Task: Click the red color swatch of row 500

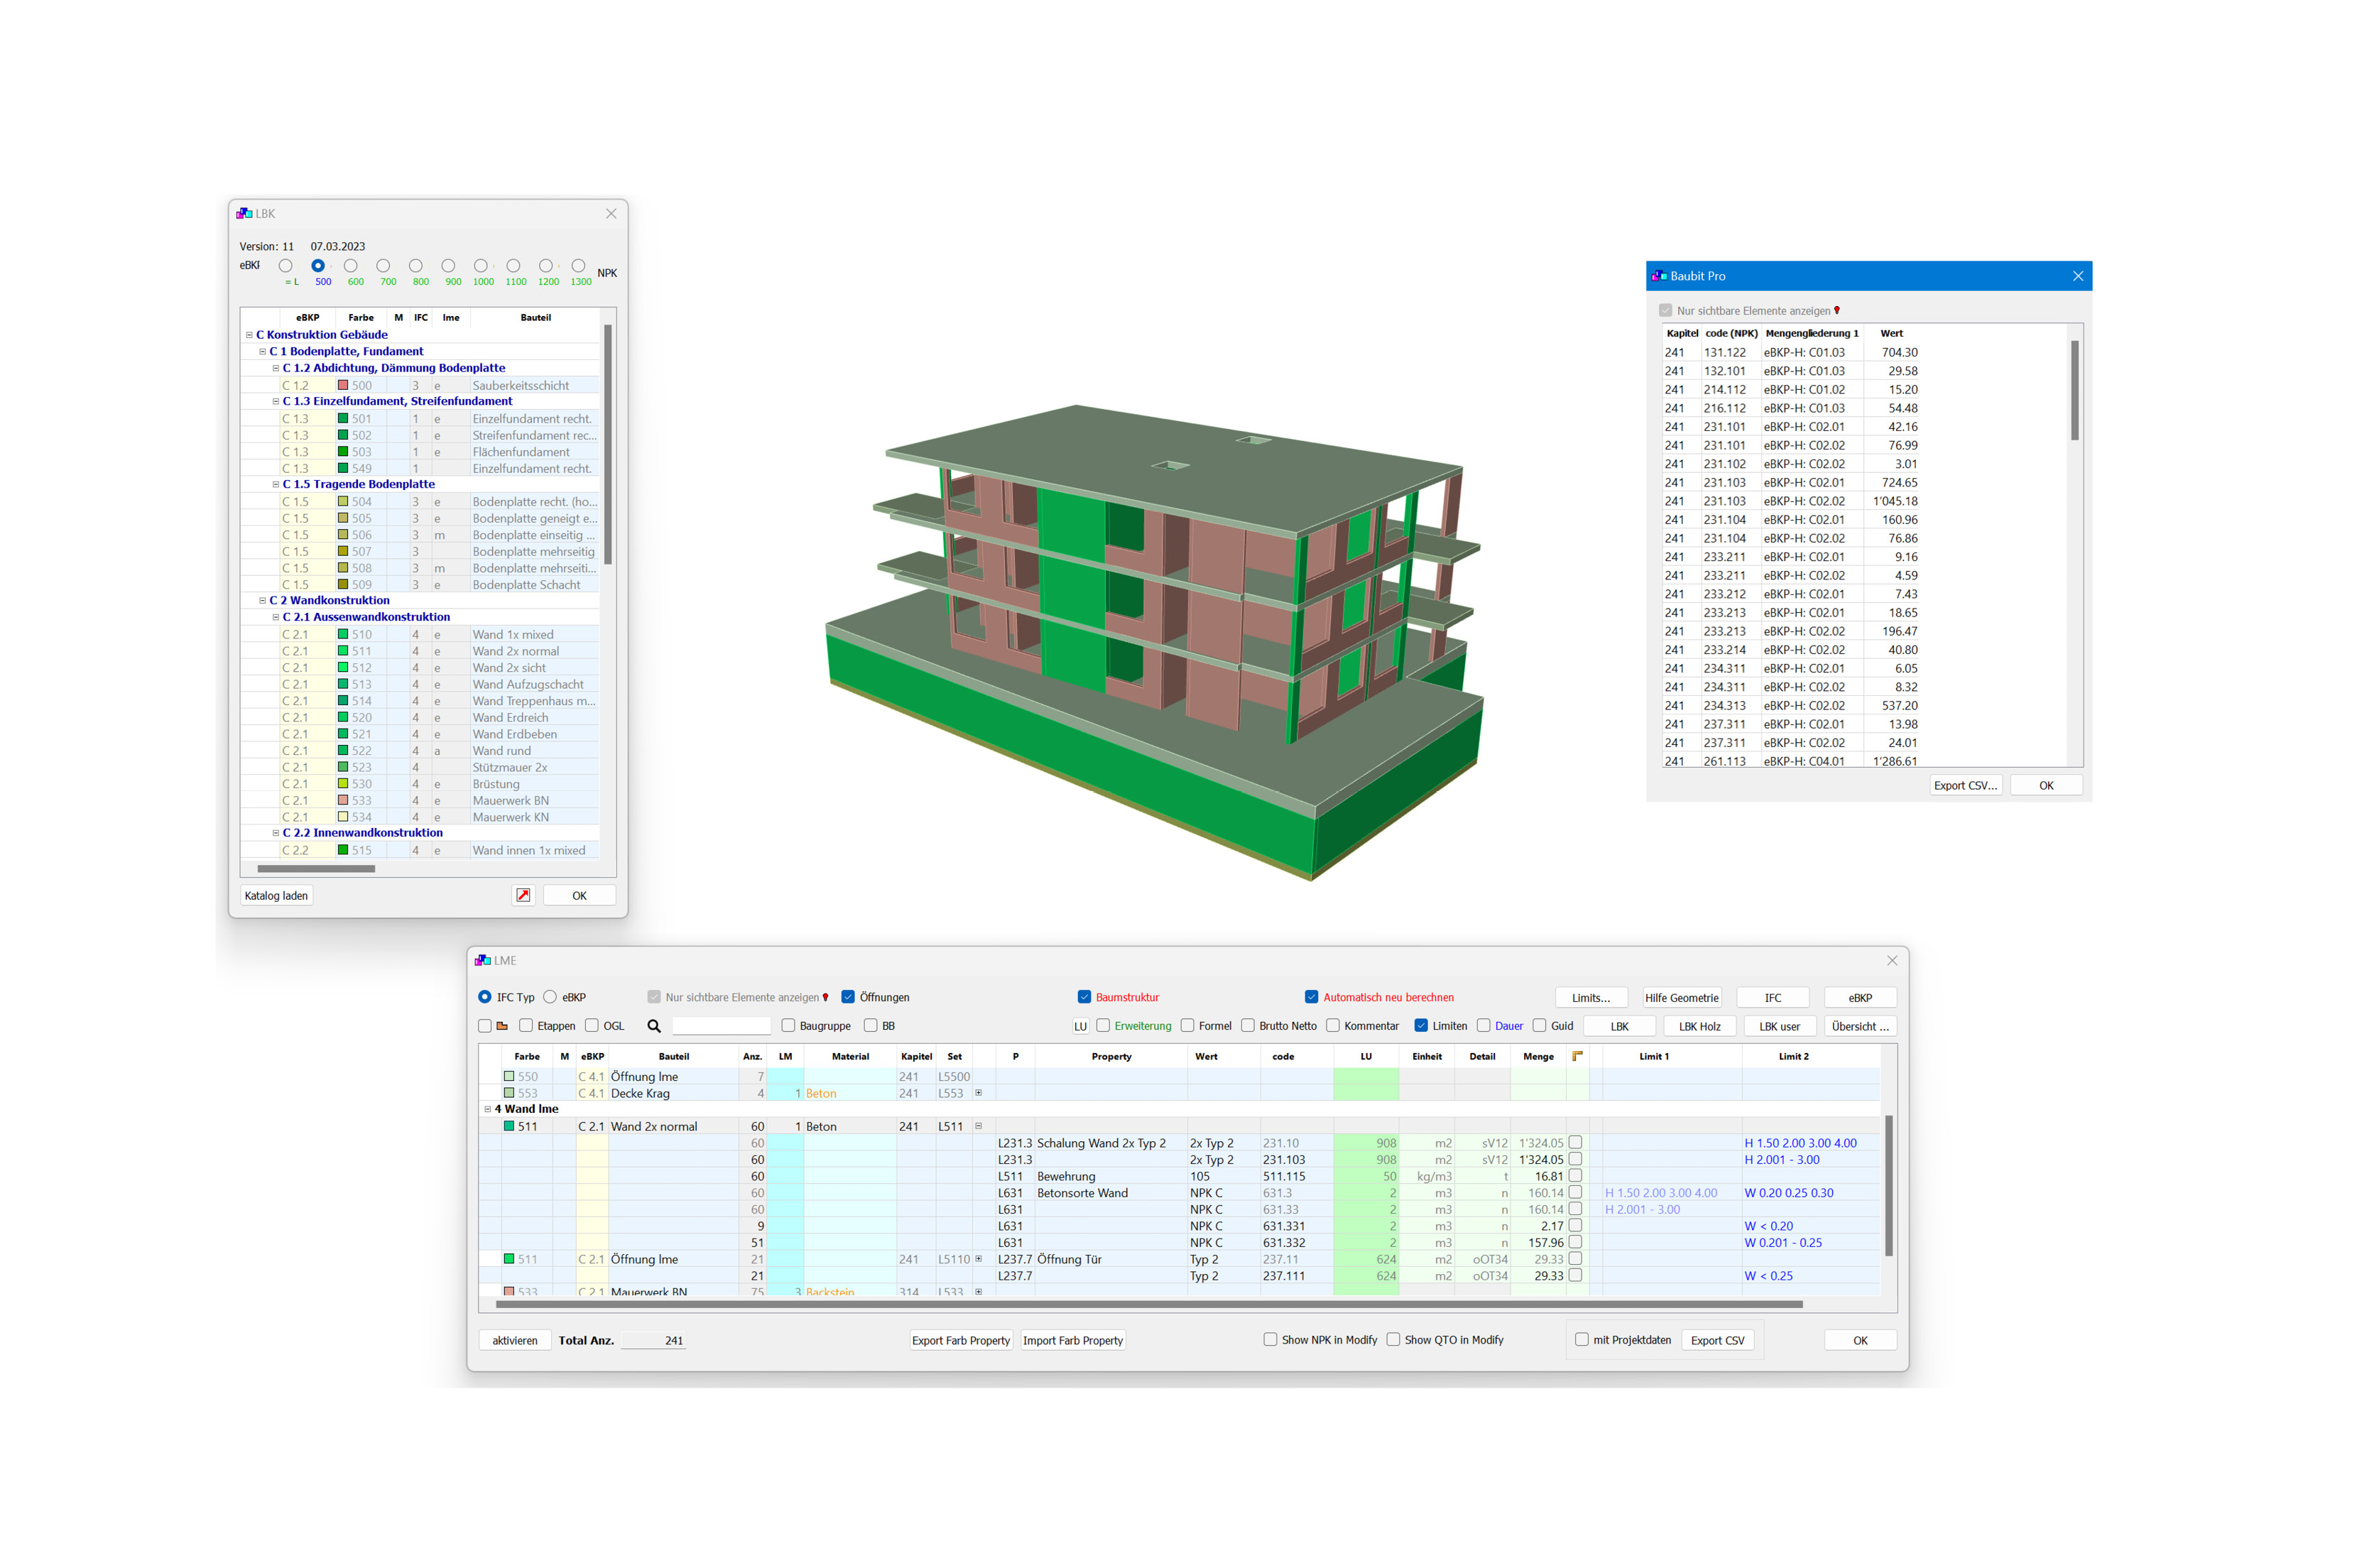Action: [x=343, y=385]
